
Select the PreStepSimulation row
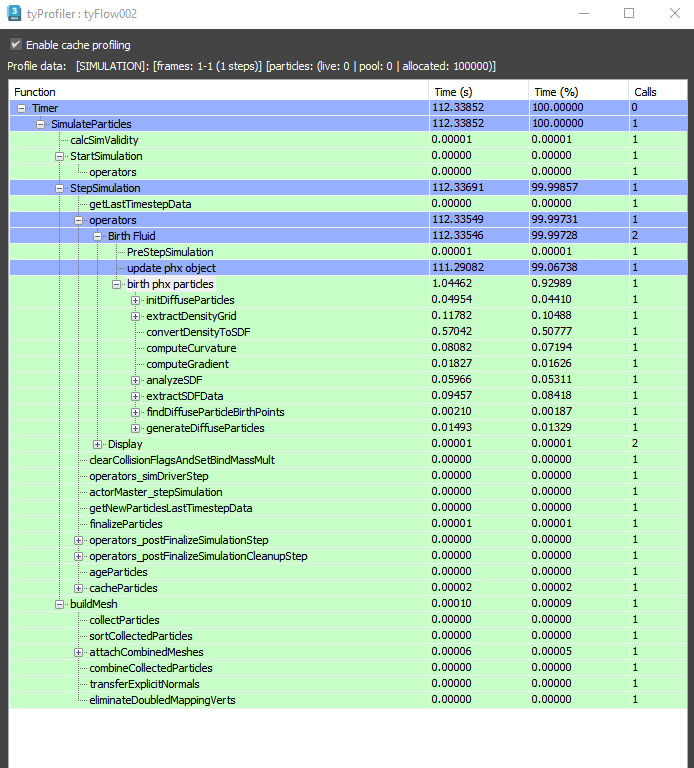[348, 252]
